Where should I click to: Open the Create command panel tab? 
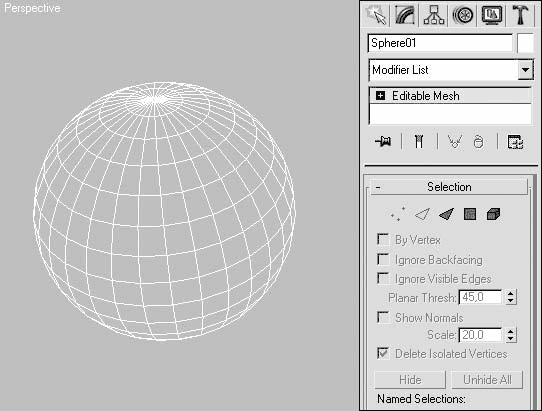click(376, 15)
